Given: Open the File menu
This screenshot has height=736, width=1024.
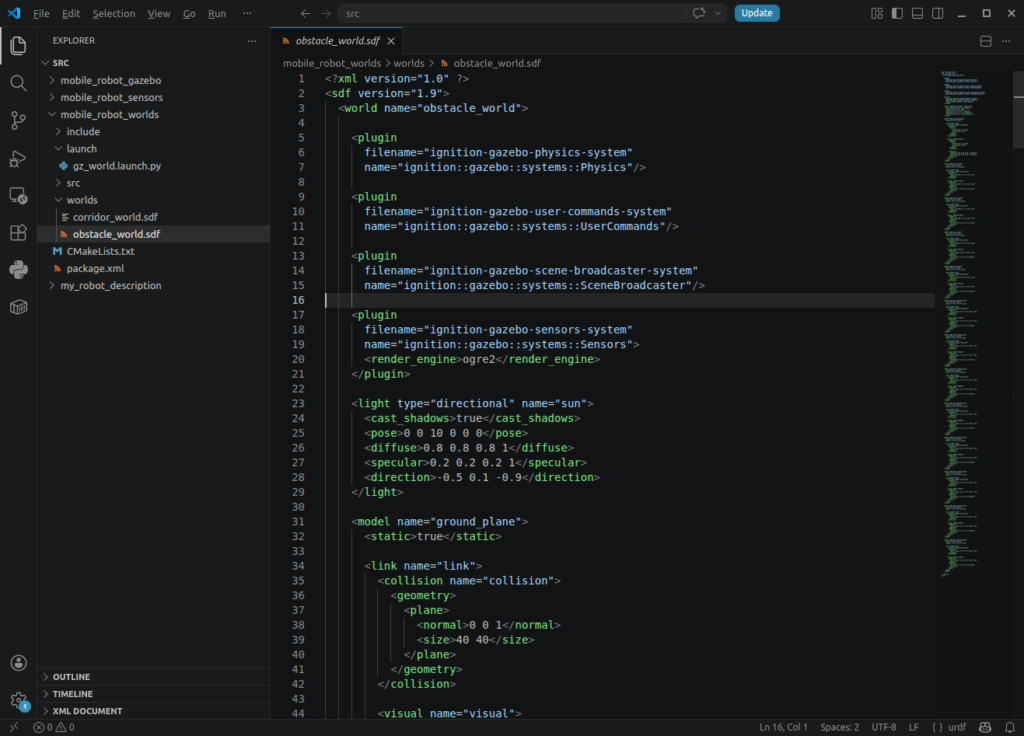Looking at the screenshot, I should (x=41, y=13).
